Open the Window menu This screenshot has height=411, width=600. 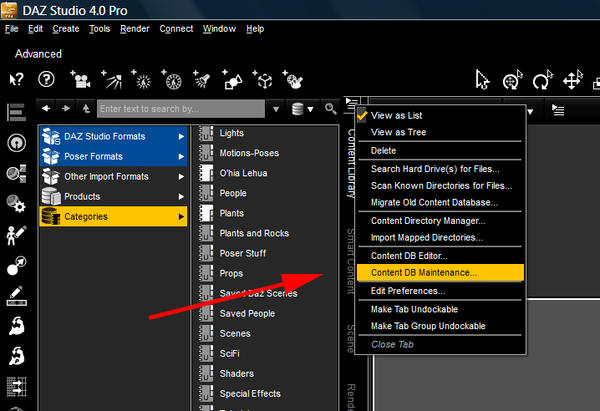pyautogui.click(x=219, y=29)
